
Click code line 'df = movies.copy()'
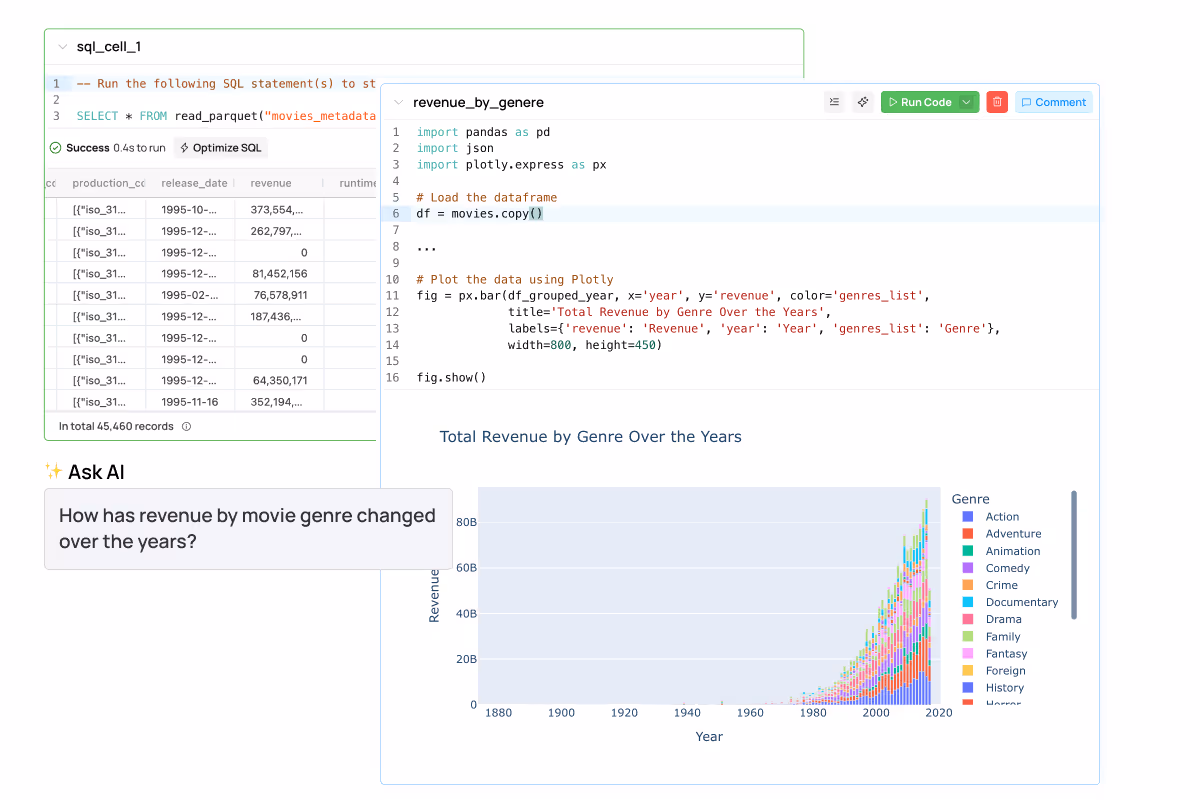480,213
